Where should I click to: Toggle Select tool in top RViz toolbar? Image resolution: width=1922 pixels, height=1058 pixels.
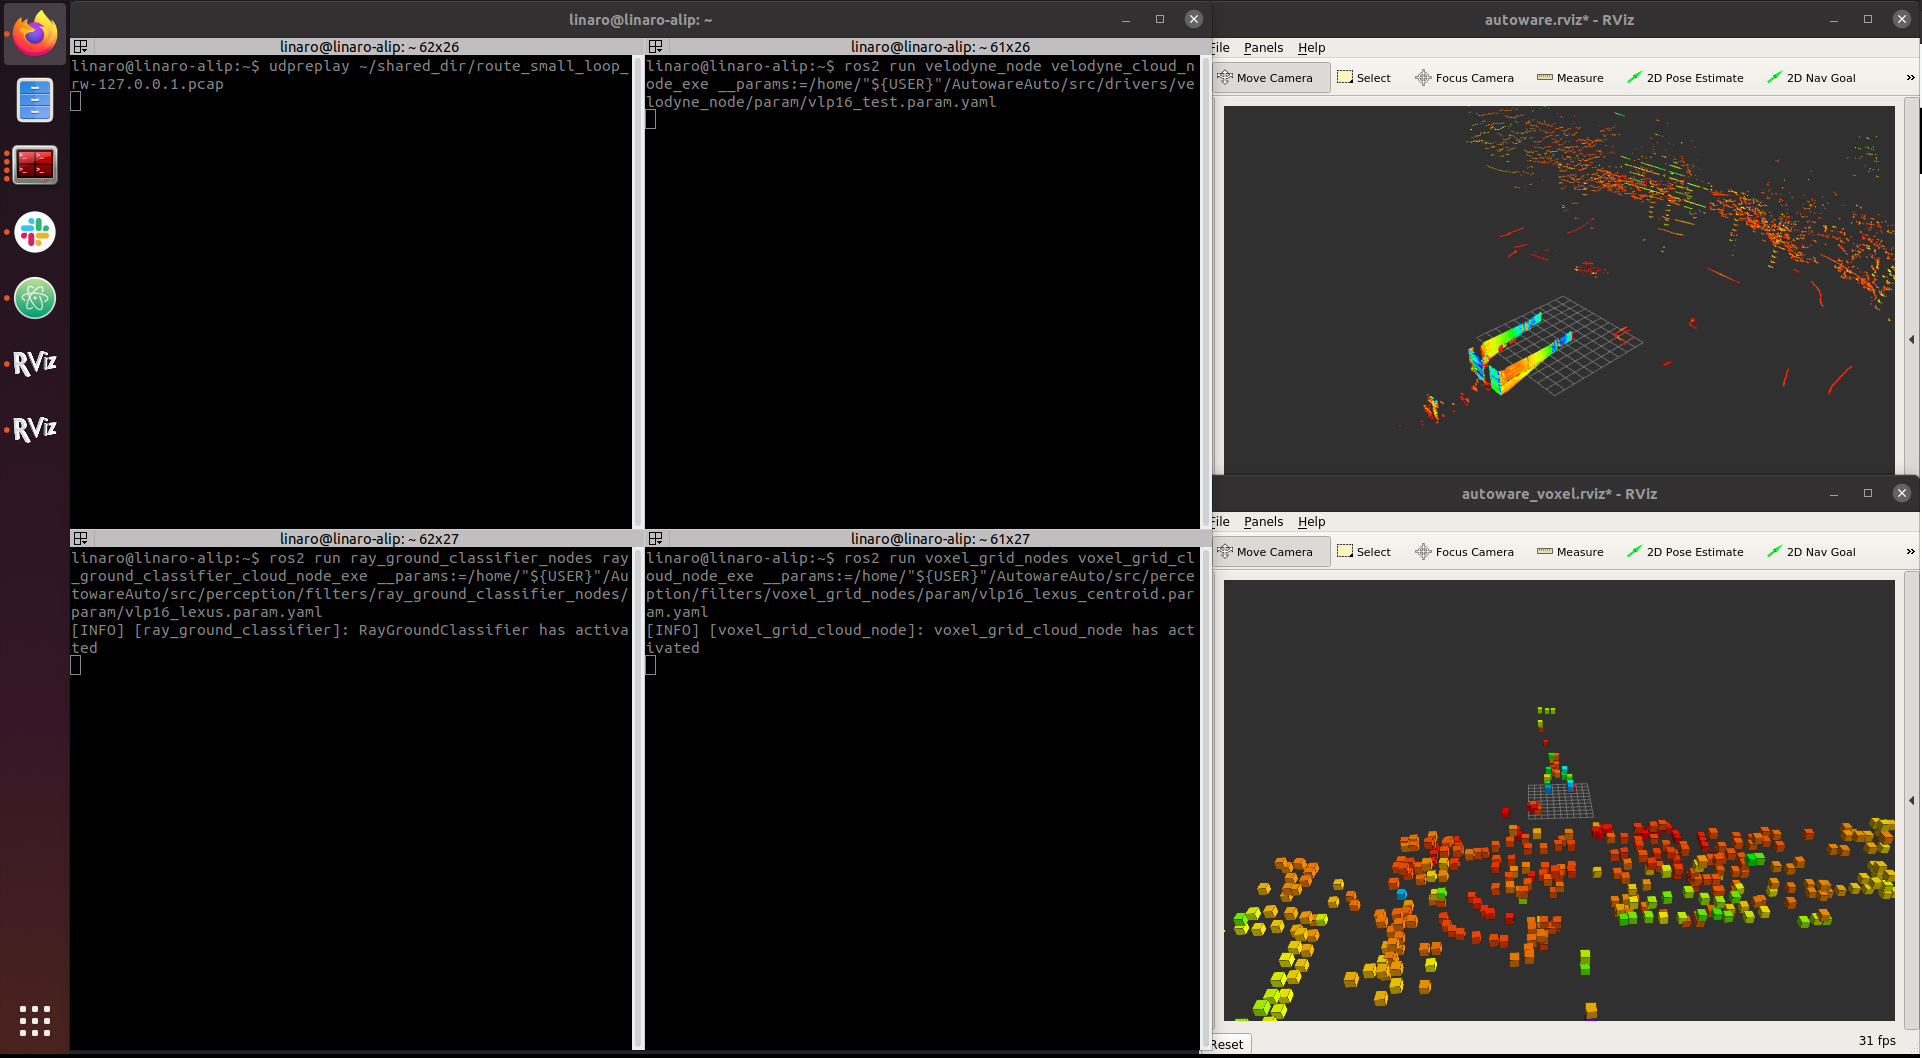coord(1364,78)
